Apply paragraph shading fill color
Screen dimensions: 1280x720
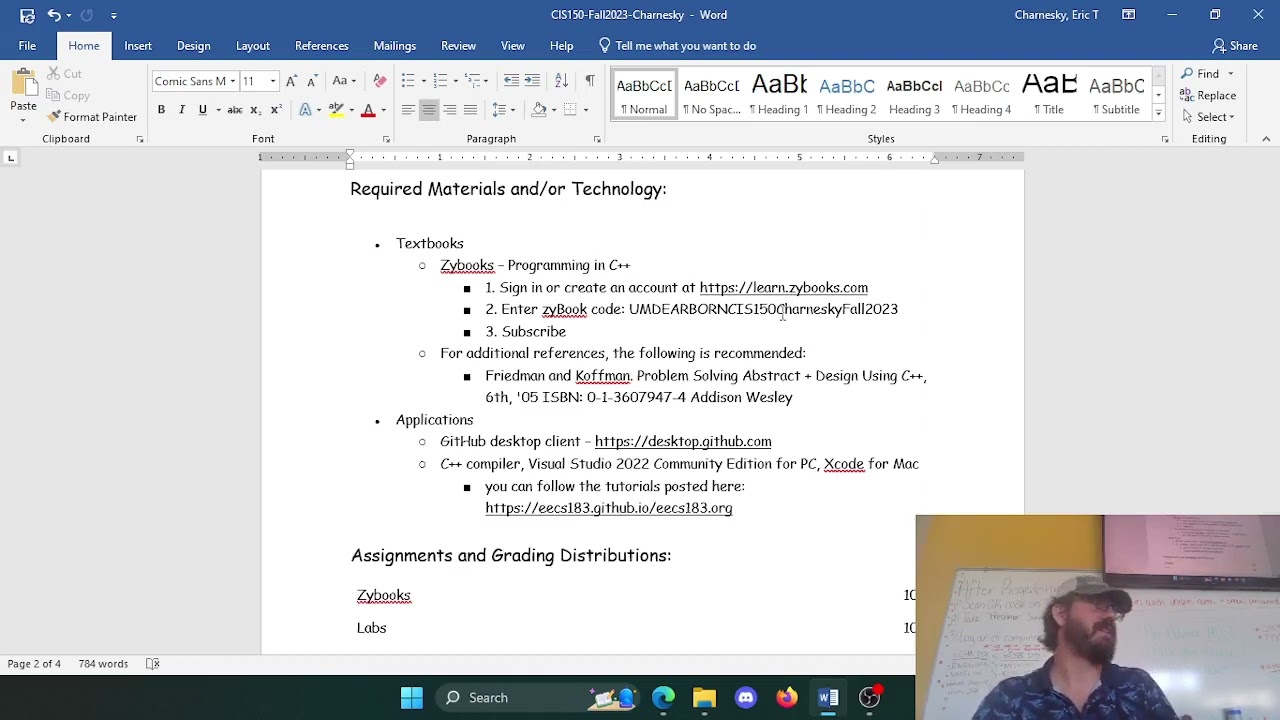pyautogui.click(x=539, y=110)
